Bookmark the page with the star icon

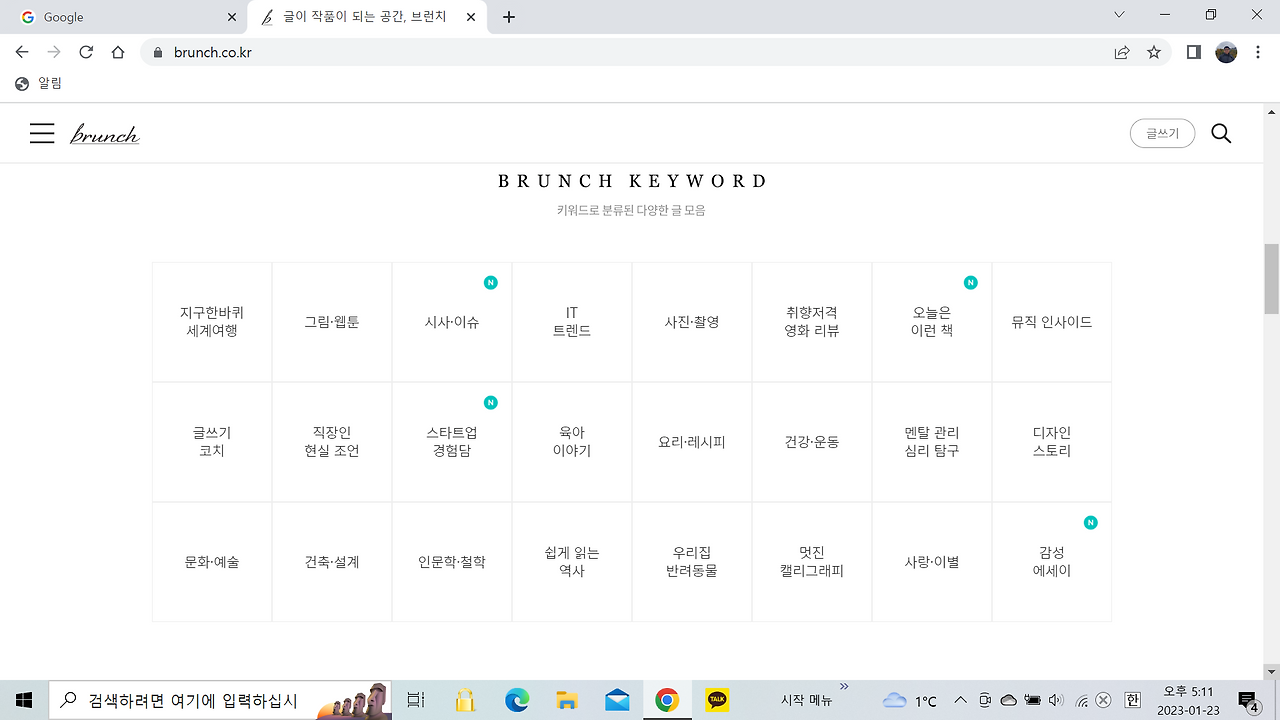(1154, 52)
